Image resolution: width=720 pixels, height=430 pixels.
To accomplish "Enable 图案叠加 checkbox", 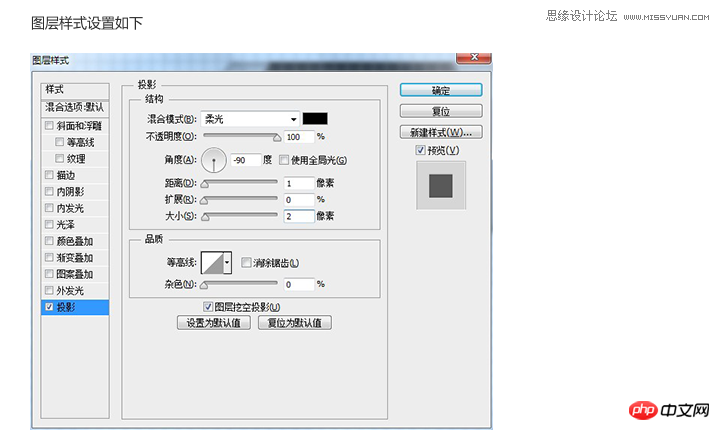I will (49, 274).
